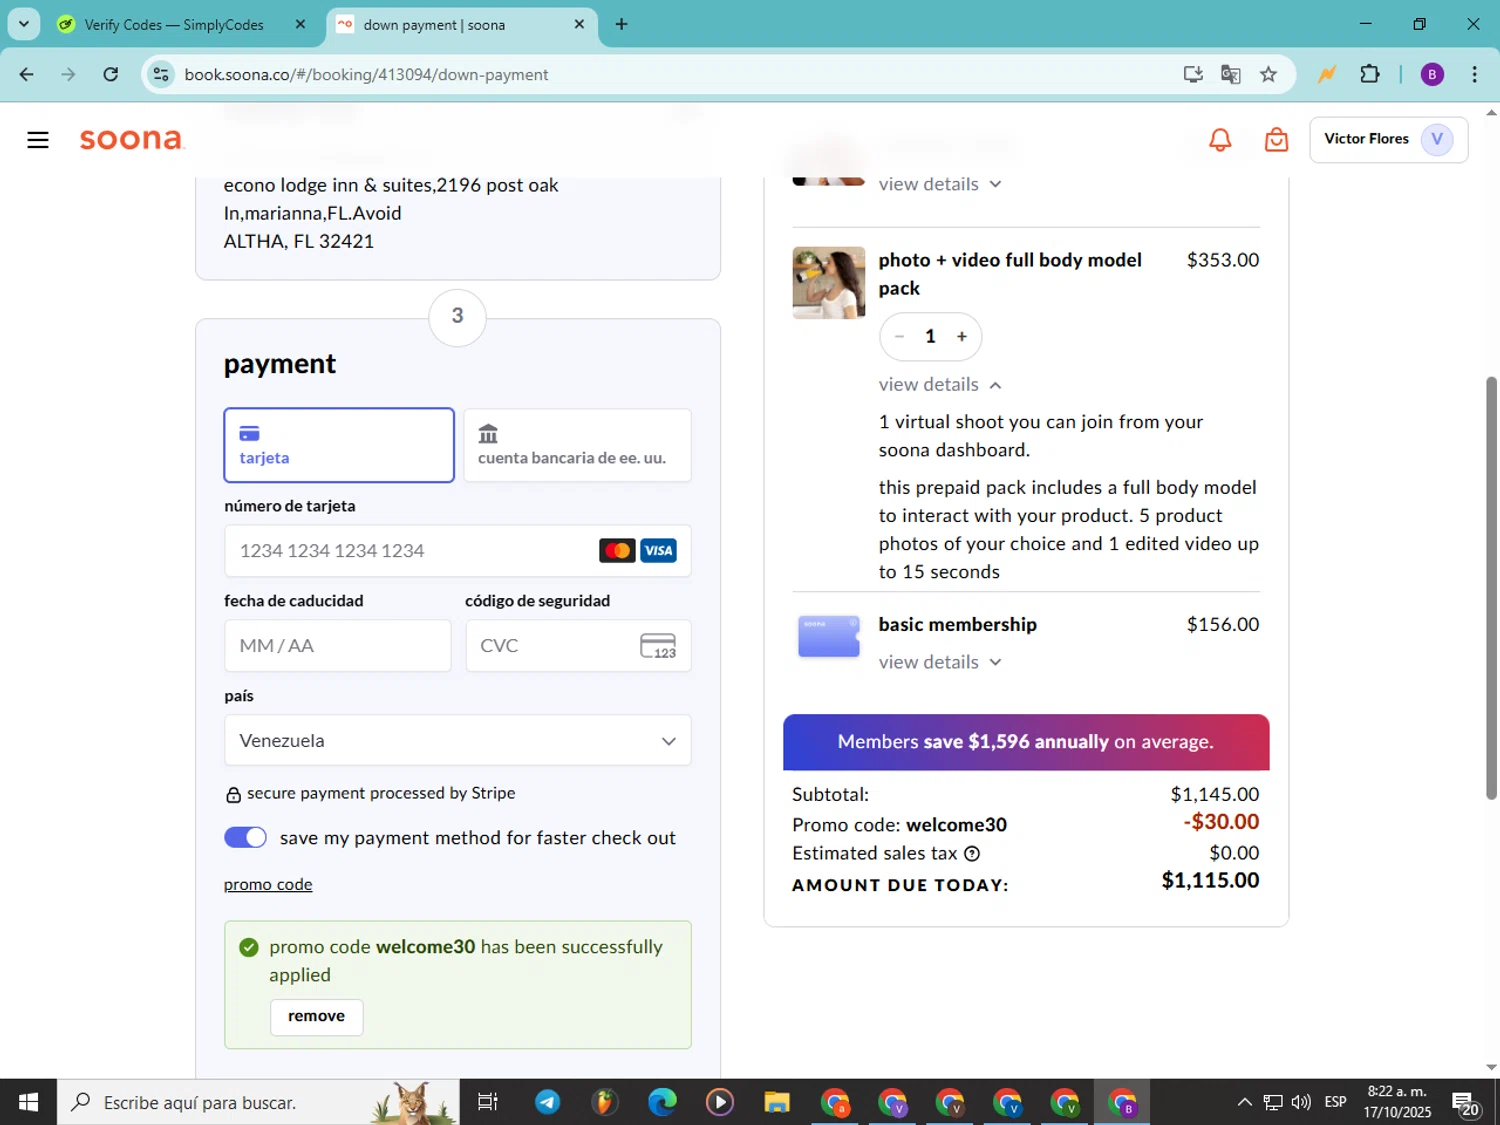The width and height of the screenshot is (1500, 1125).
Task: Open Windows notification center
Action: [1467, 1104]
